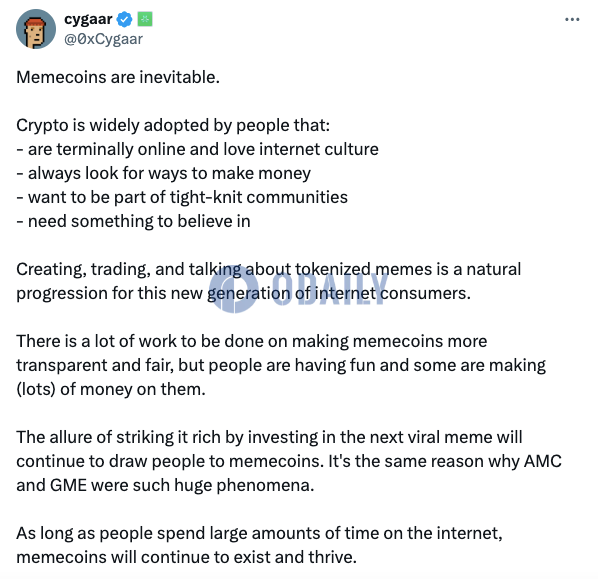Click the green square affiliate badge
598x579 pixels.
145,19
